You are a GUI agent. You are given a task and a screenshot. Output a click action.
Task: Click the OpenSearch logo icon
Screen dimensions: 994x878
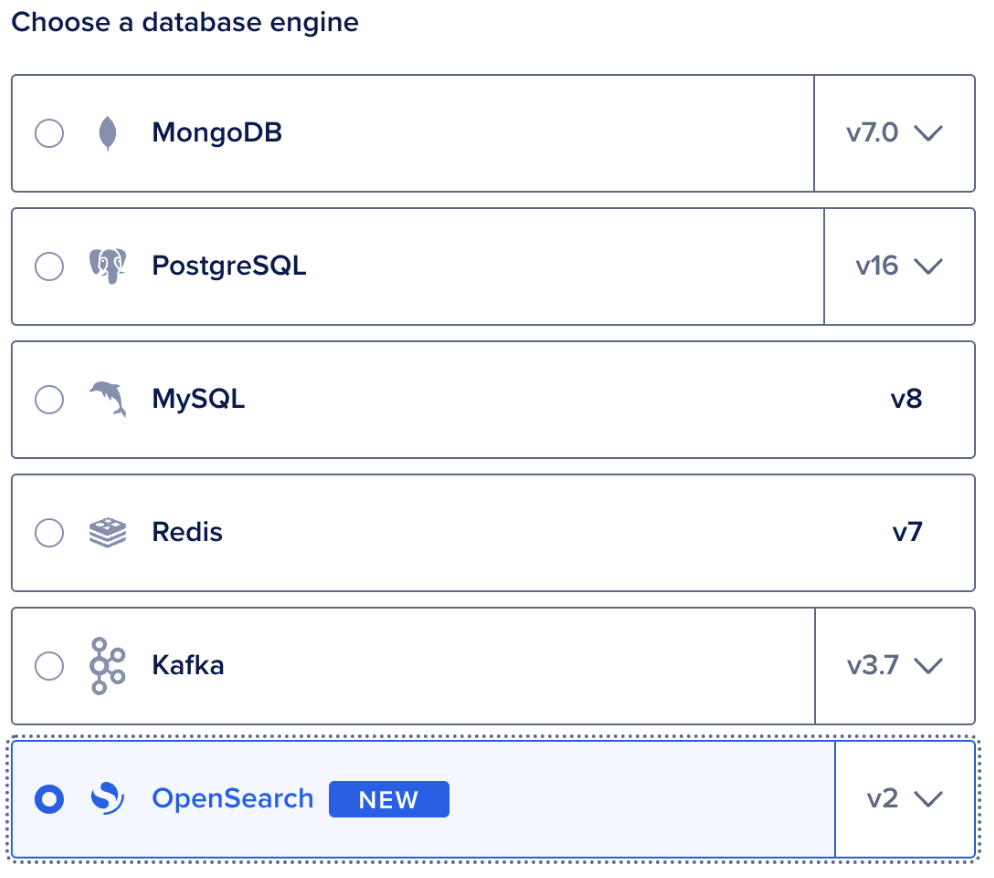tap(108, 799)
